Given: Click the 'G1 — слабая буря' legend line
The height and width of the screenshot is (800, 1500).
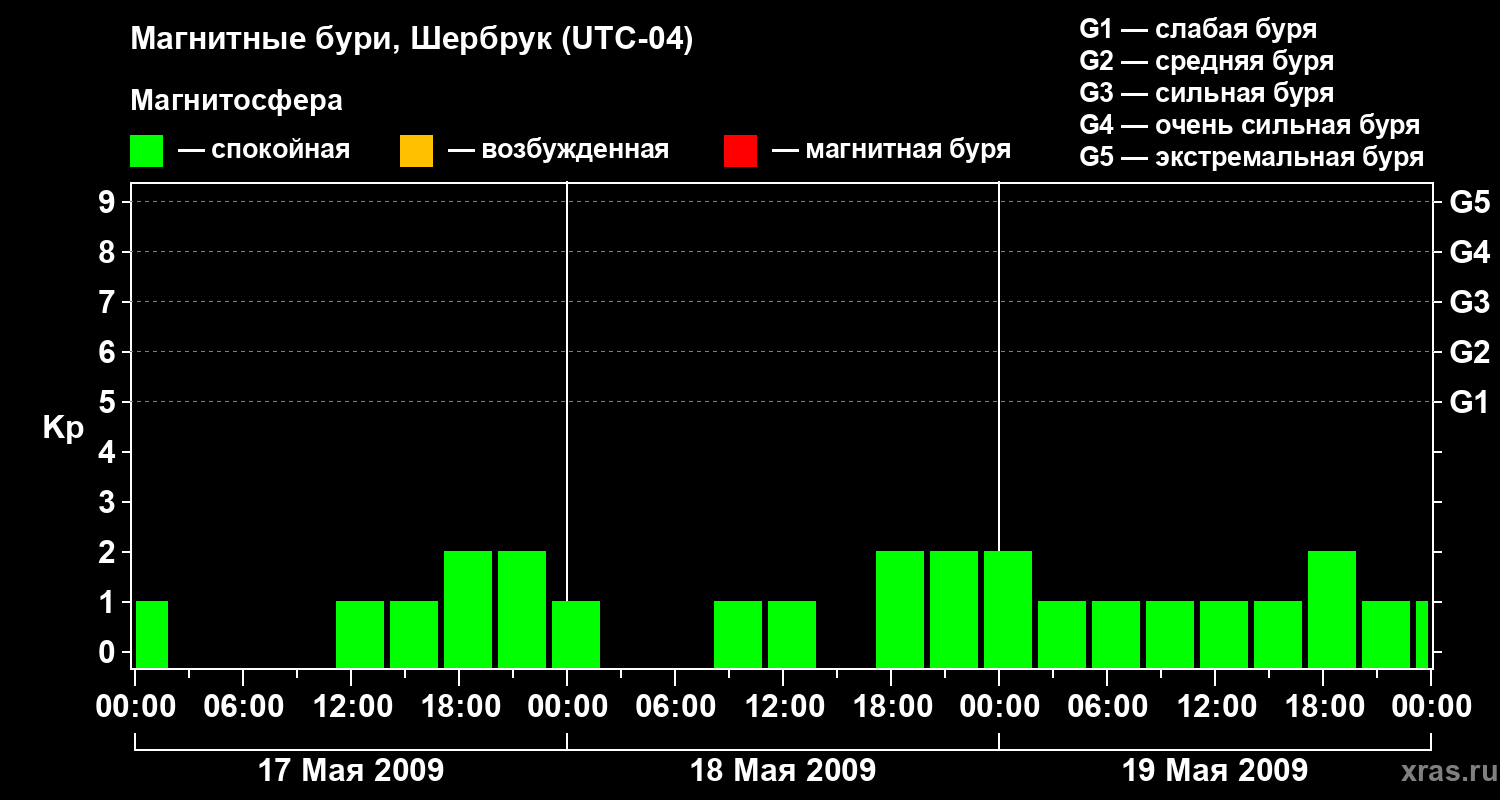Looking at the screenshot, I should 1198,29.
